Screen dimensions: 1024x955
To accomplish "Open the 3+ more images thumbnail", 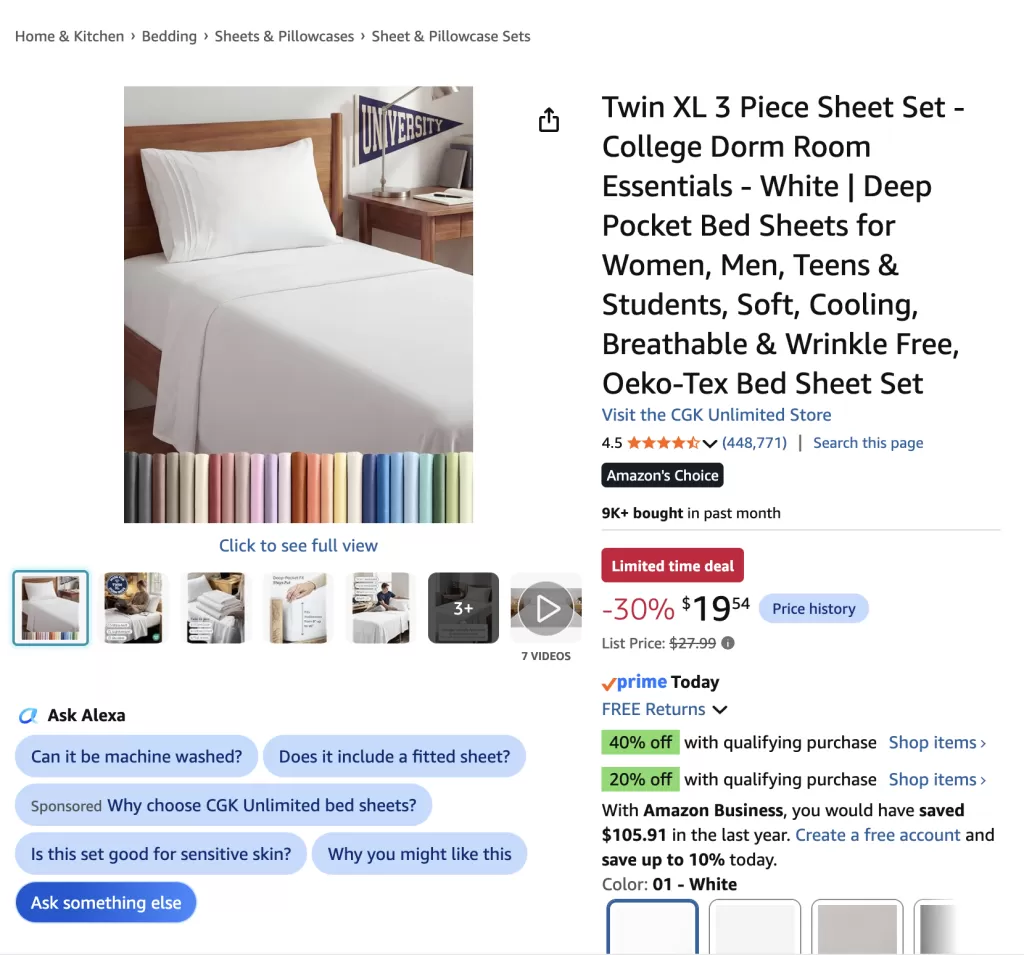I will point(463,608).
